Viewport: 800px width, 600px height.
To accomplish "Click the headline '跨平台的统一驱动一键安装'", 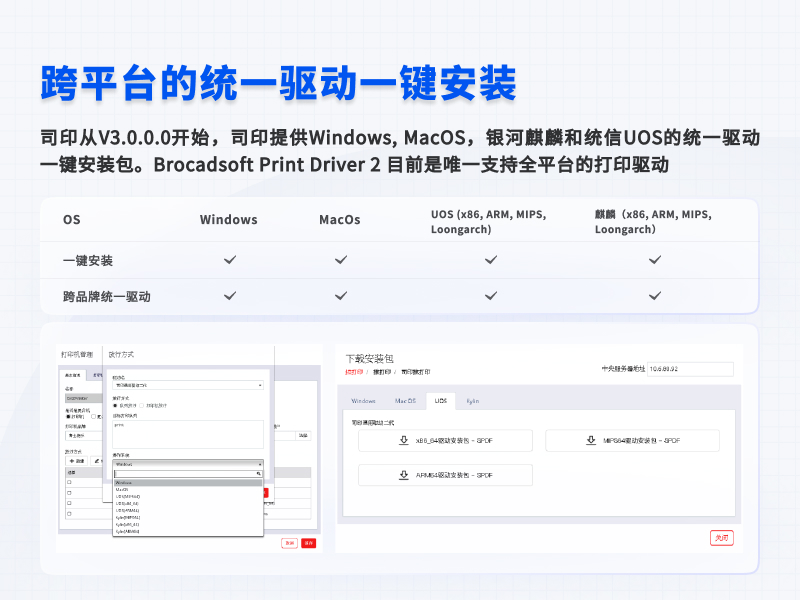I will (x=279, y=83).
